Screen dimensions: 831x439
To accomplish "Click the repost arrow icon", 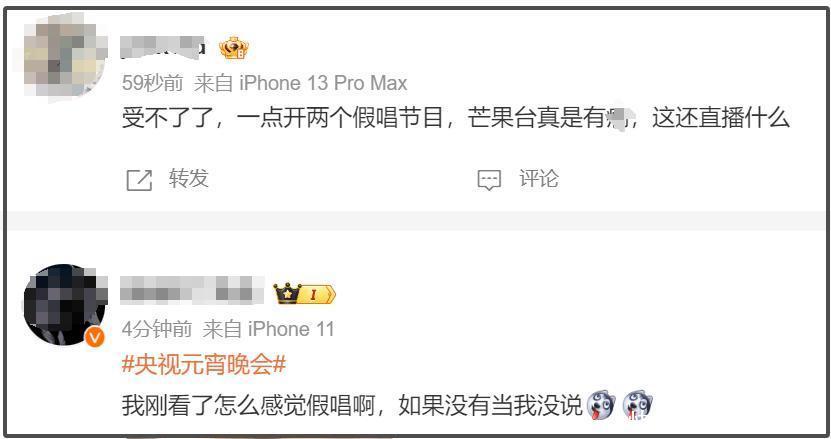I will click(139, 180).
